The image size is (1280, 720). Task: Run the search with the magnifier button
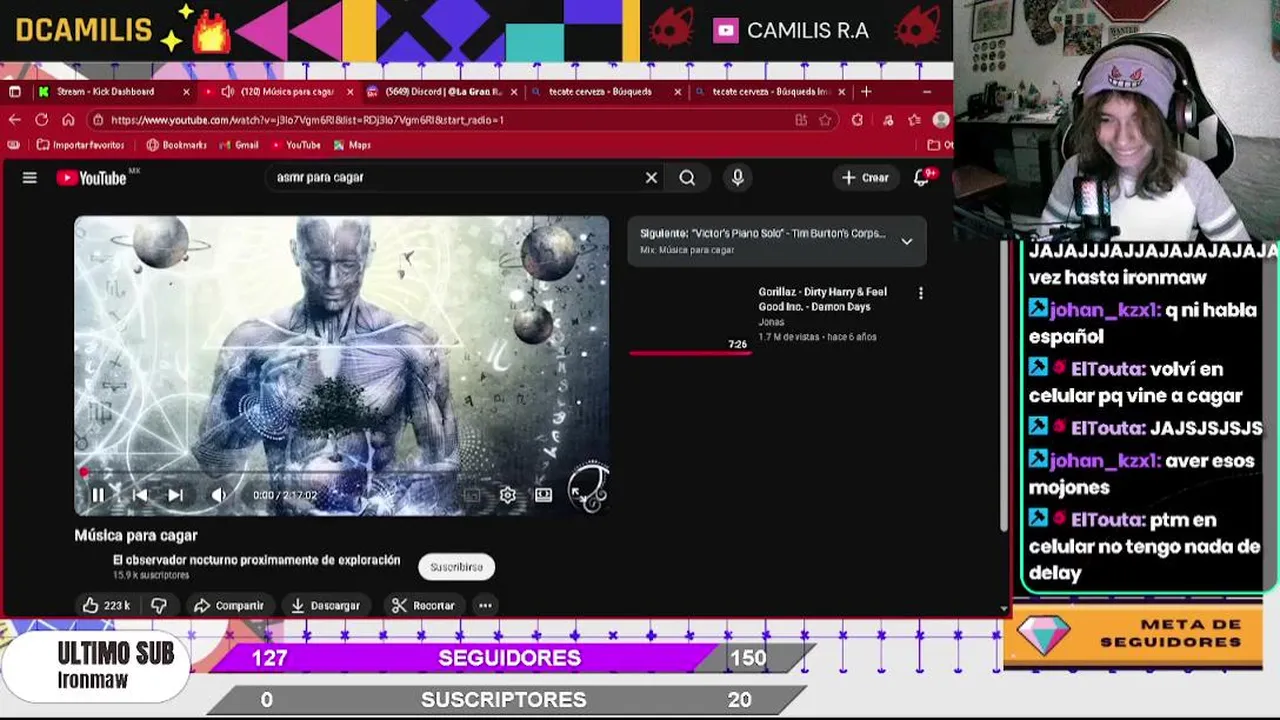click(x=687, y=177)
